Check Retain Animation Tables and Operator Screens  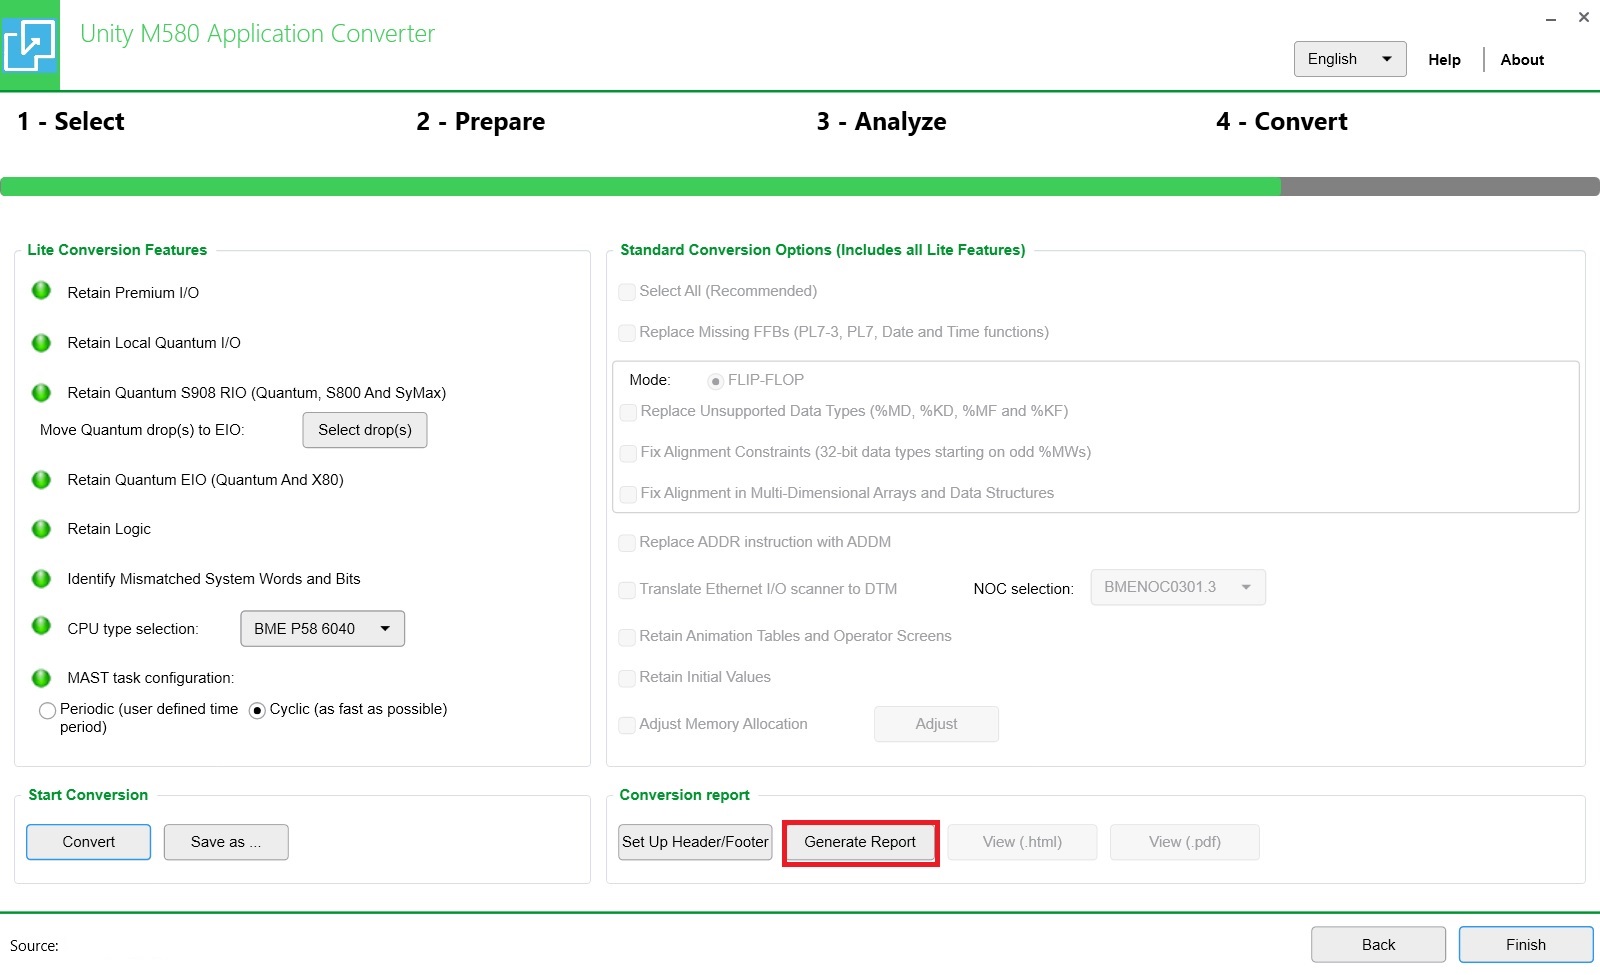(627, 637)
